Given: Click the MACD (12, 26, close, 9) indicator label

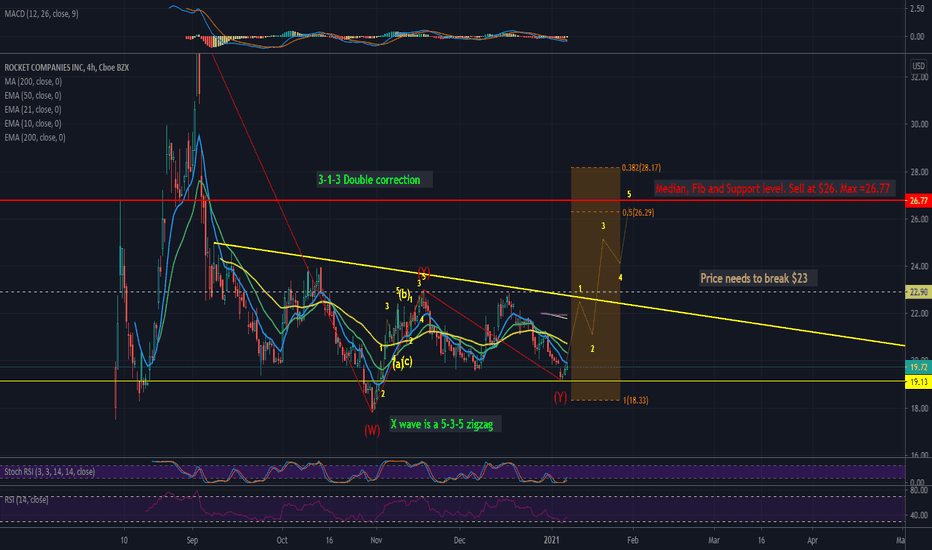Looking at the screenshot, I should [41, 14].
